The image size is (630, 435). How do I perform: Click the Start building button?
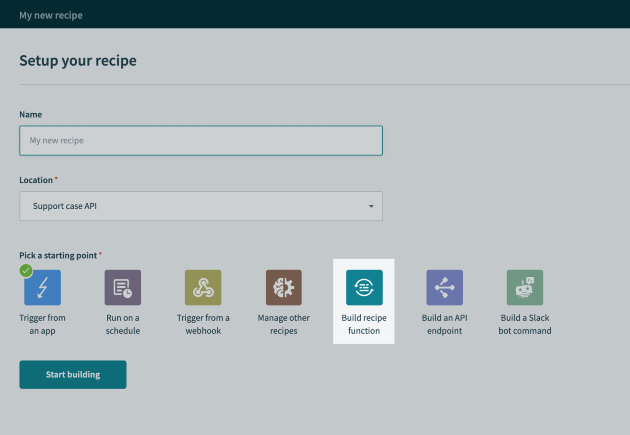(73, 374)
